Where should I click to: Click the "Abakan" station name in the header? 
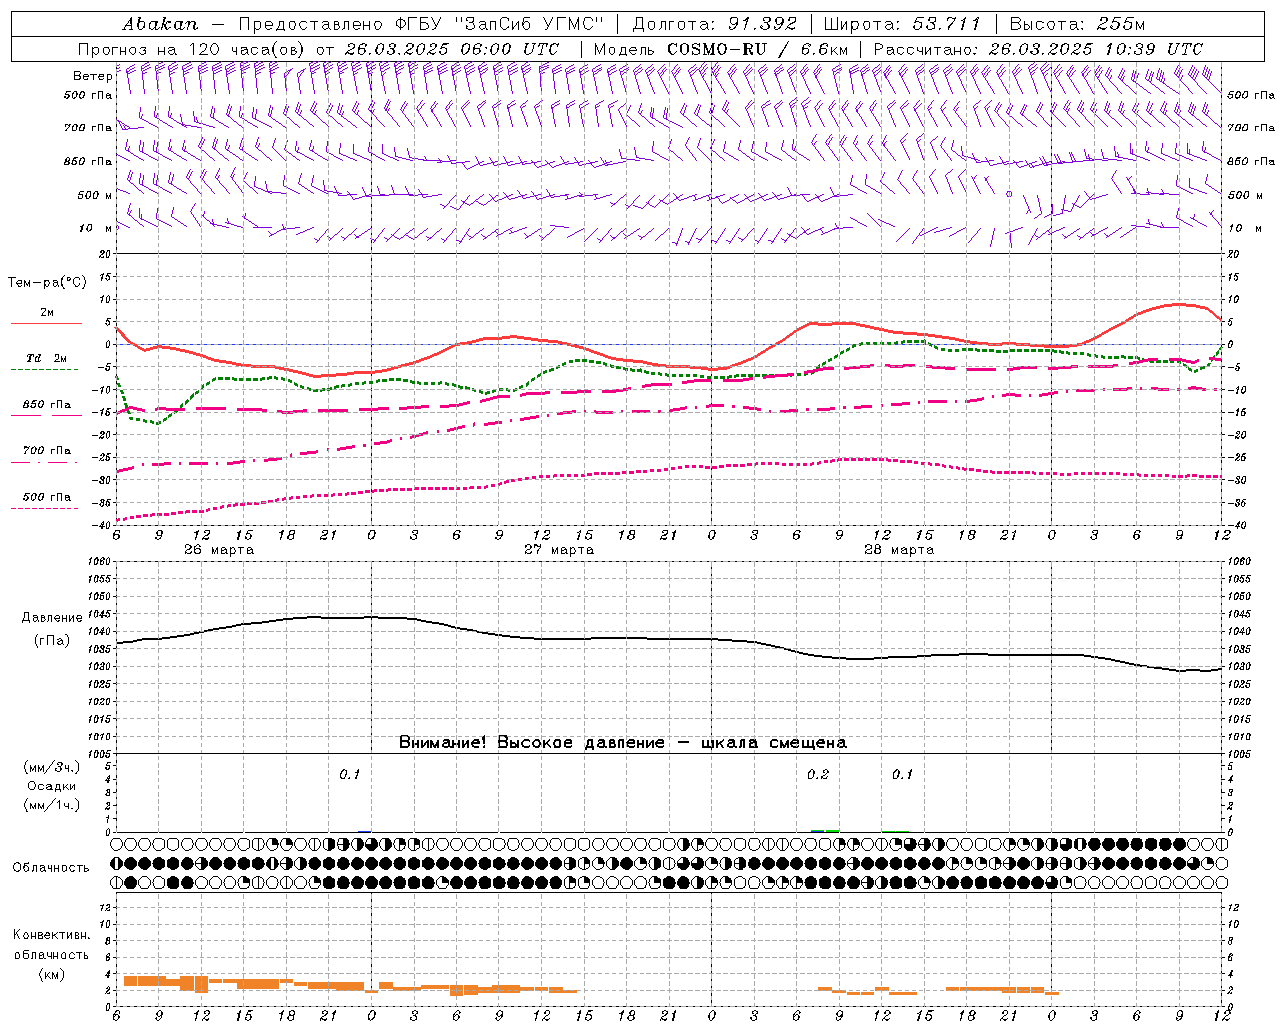point(160,23)
